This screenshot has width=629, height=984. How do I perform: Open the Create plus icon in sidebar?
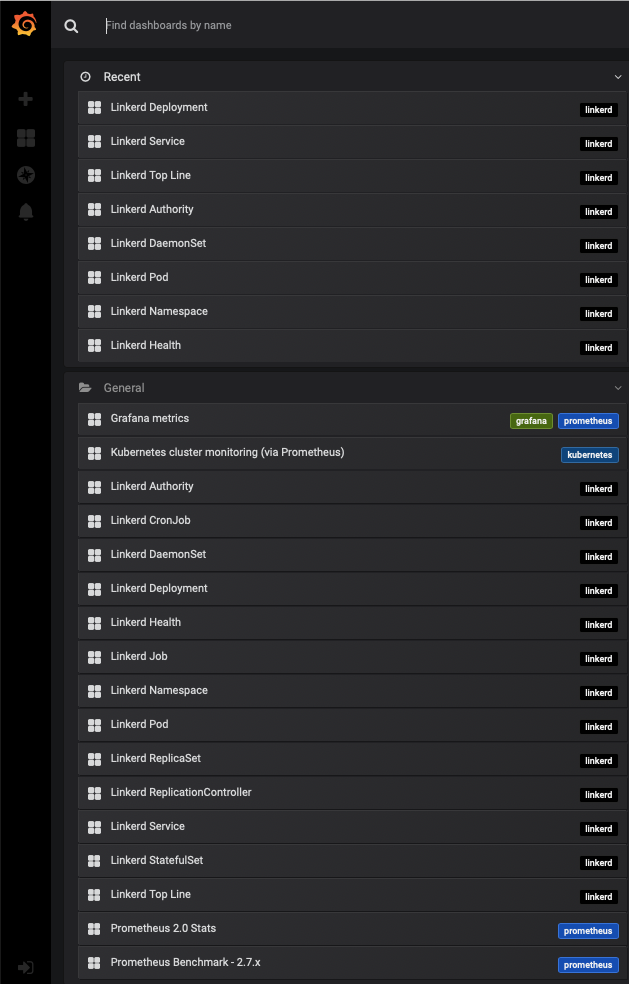coord(26,99)
